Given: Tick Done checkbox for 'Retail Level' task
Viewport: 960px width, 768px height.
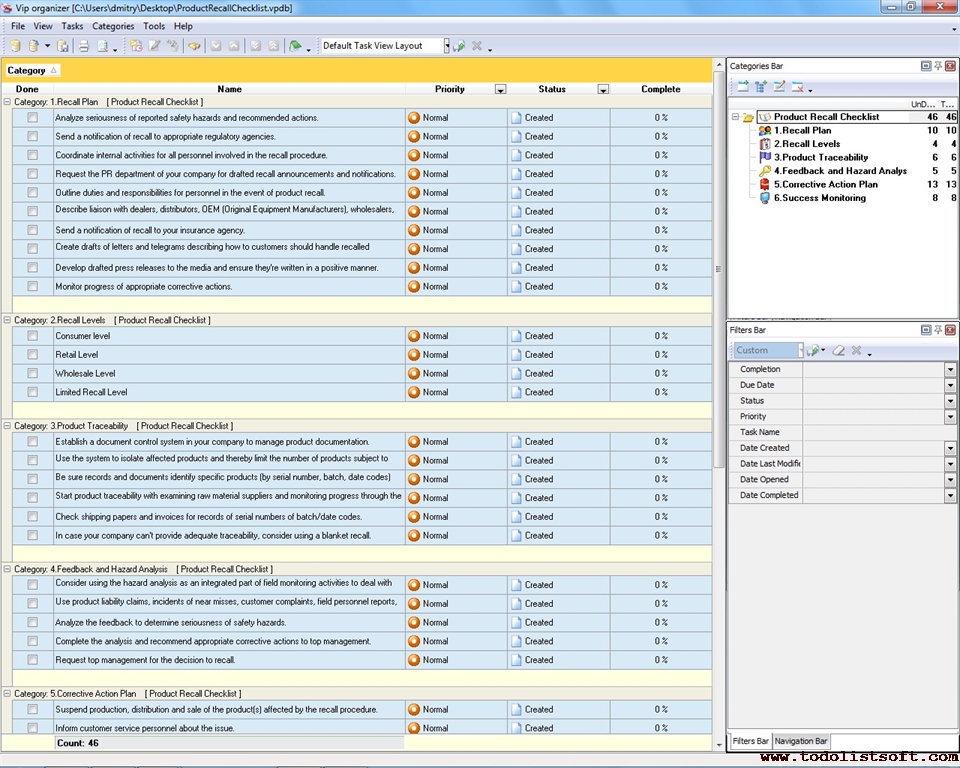Looking at the screenshot, I should coord(32,355).
